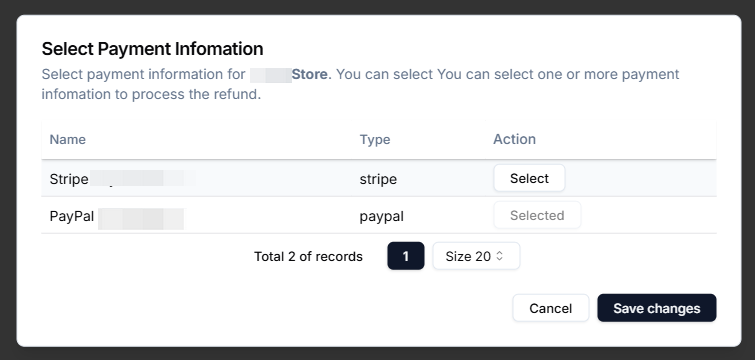755x360 pixels.
Task: Select the Stripe payment option
Action: [x=529, y=178]
